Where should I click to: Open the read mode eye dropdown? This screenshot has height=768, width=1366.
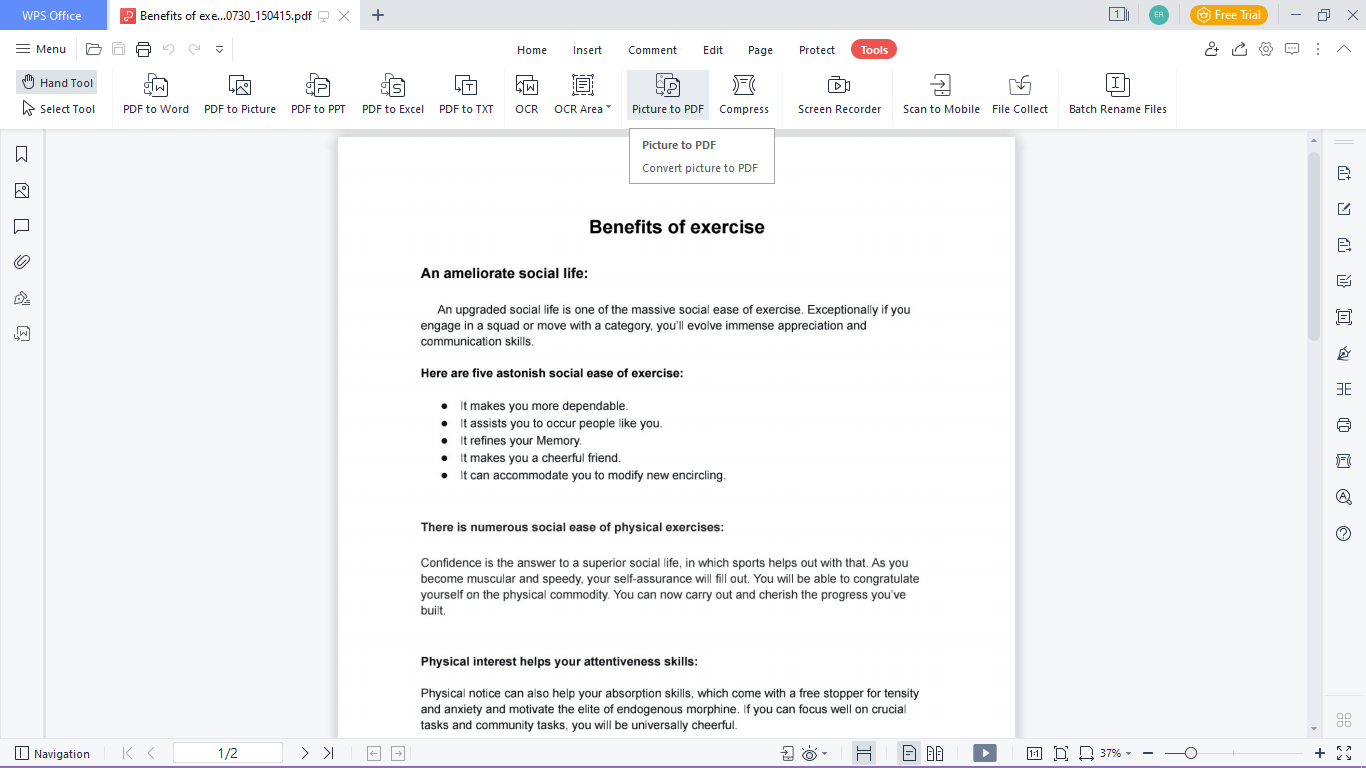coord(810,753)
